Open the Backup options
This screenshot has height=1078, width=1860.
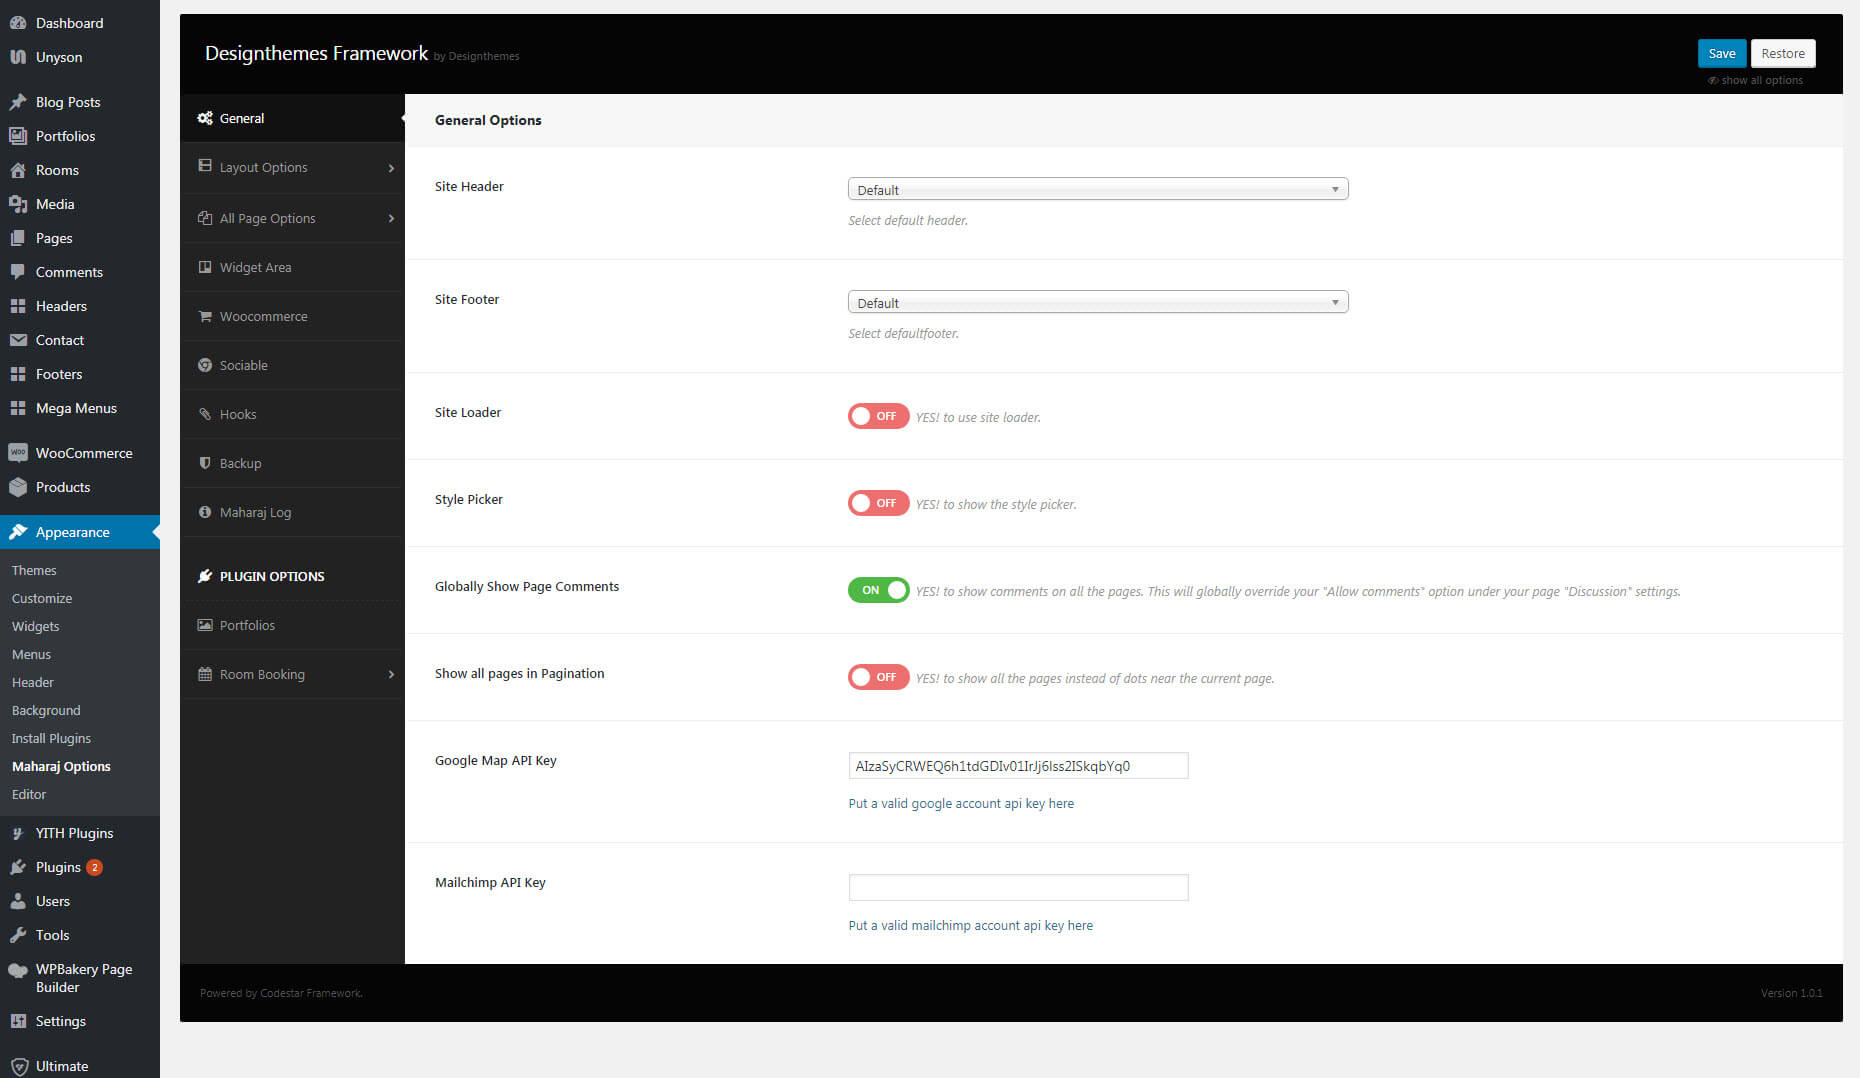pos(240,463)
